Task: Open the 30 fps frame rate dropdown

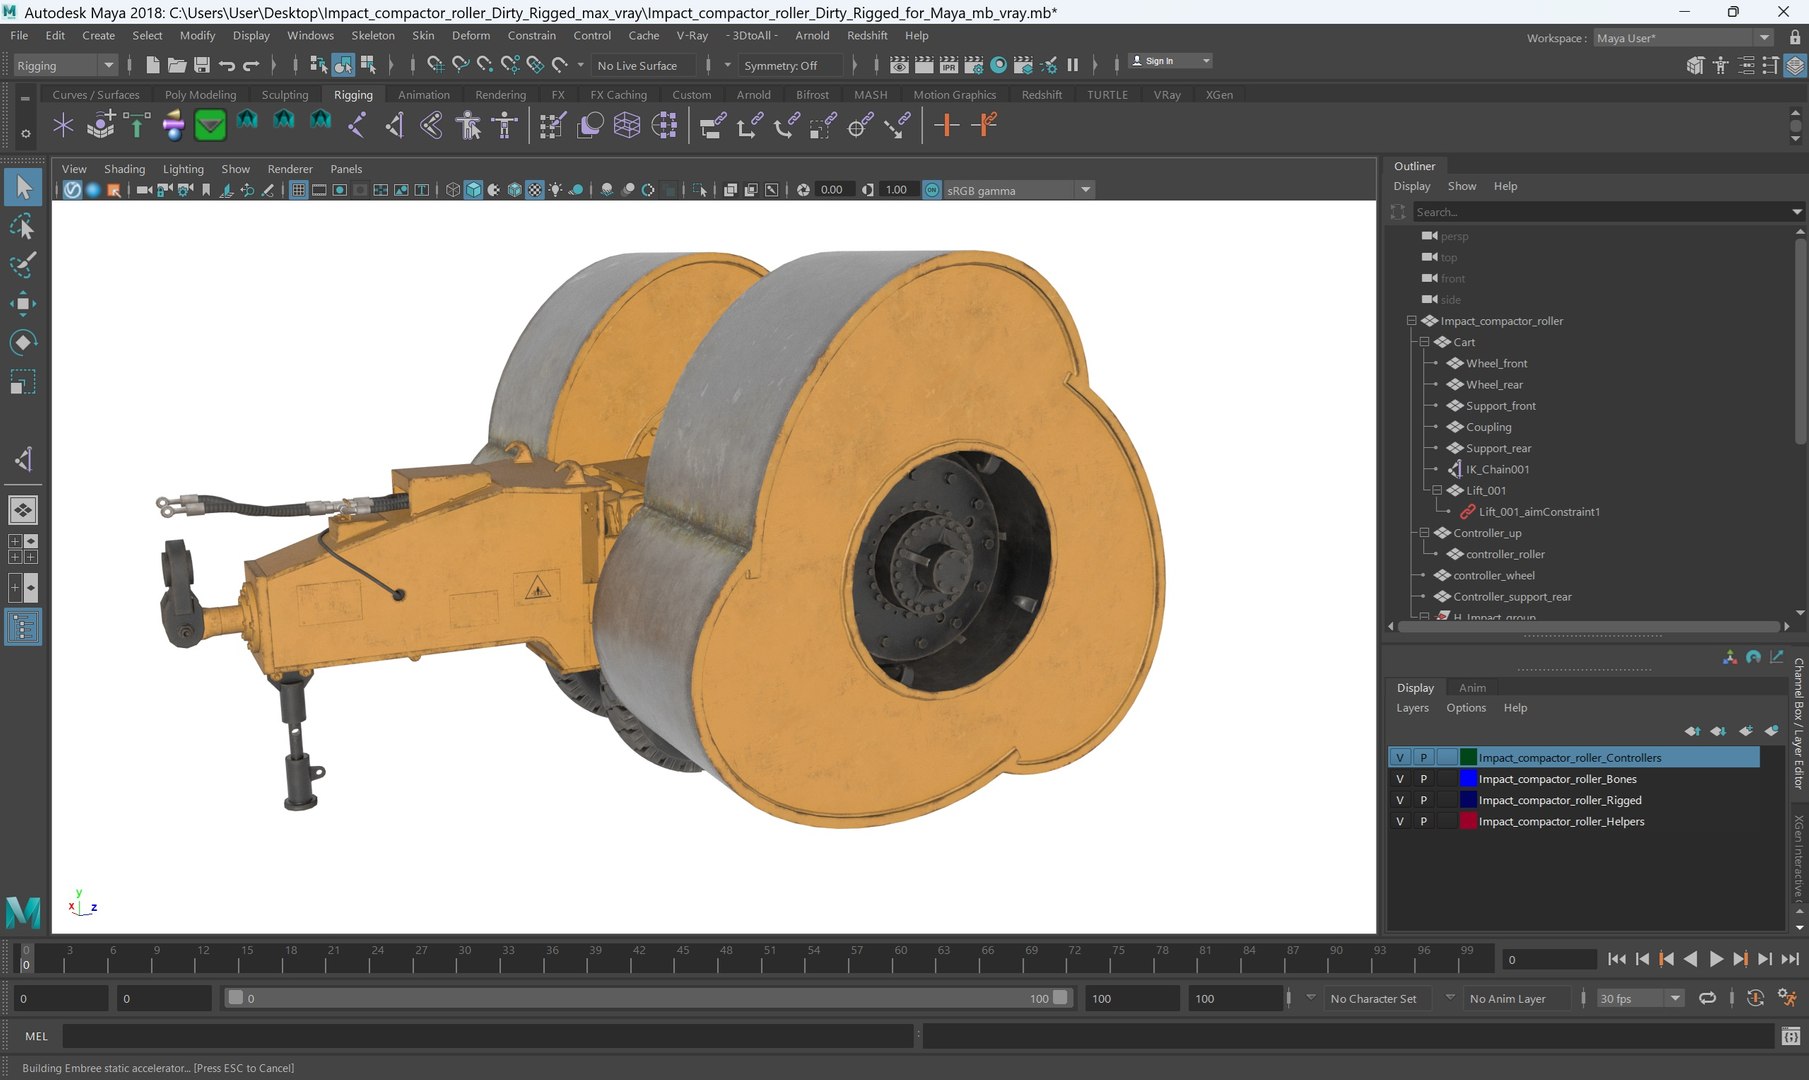Action: (1640, 998)
